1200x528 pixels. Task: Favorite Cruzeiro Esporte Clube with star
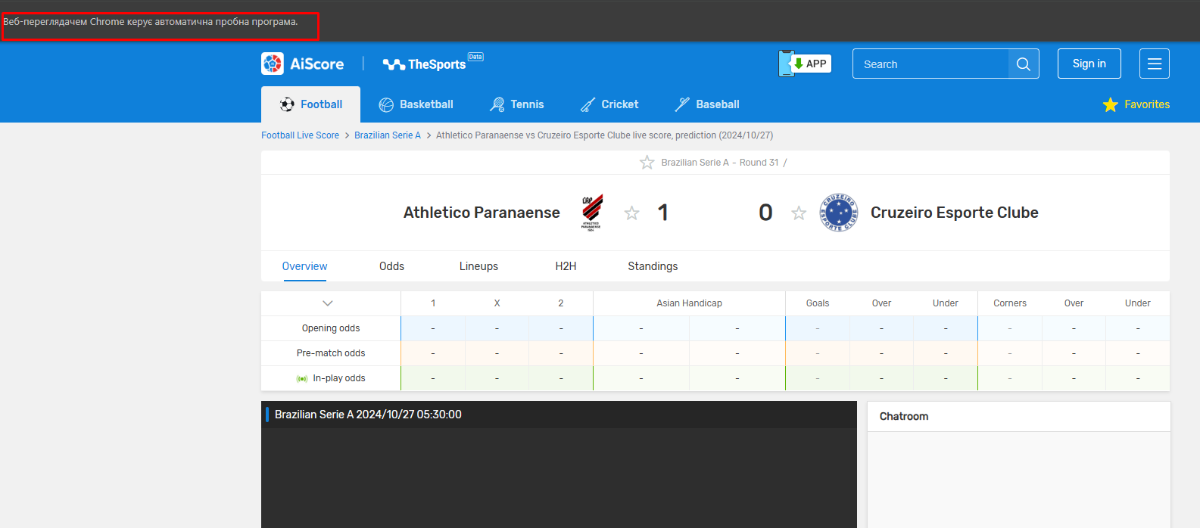[798, 213]
